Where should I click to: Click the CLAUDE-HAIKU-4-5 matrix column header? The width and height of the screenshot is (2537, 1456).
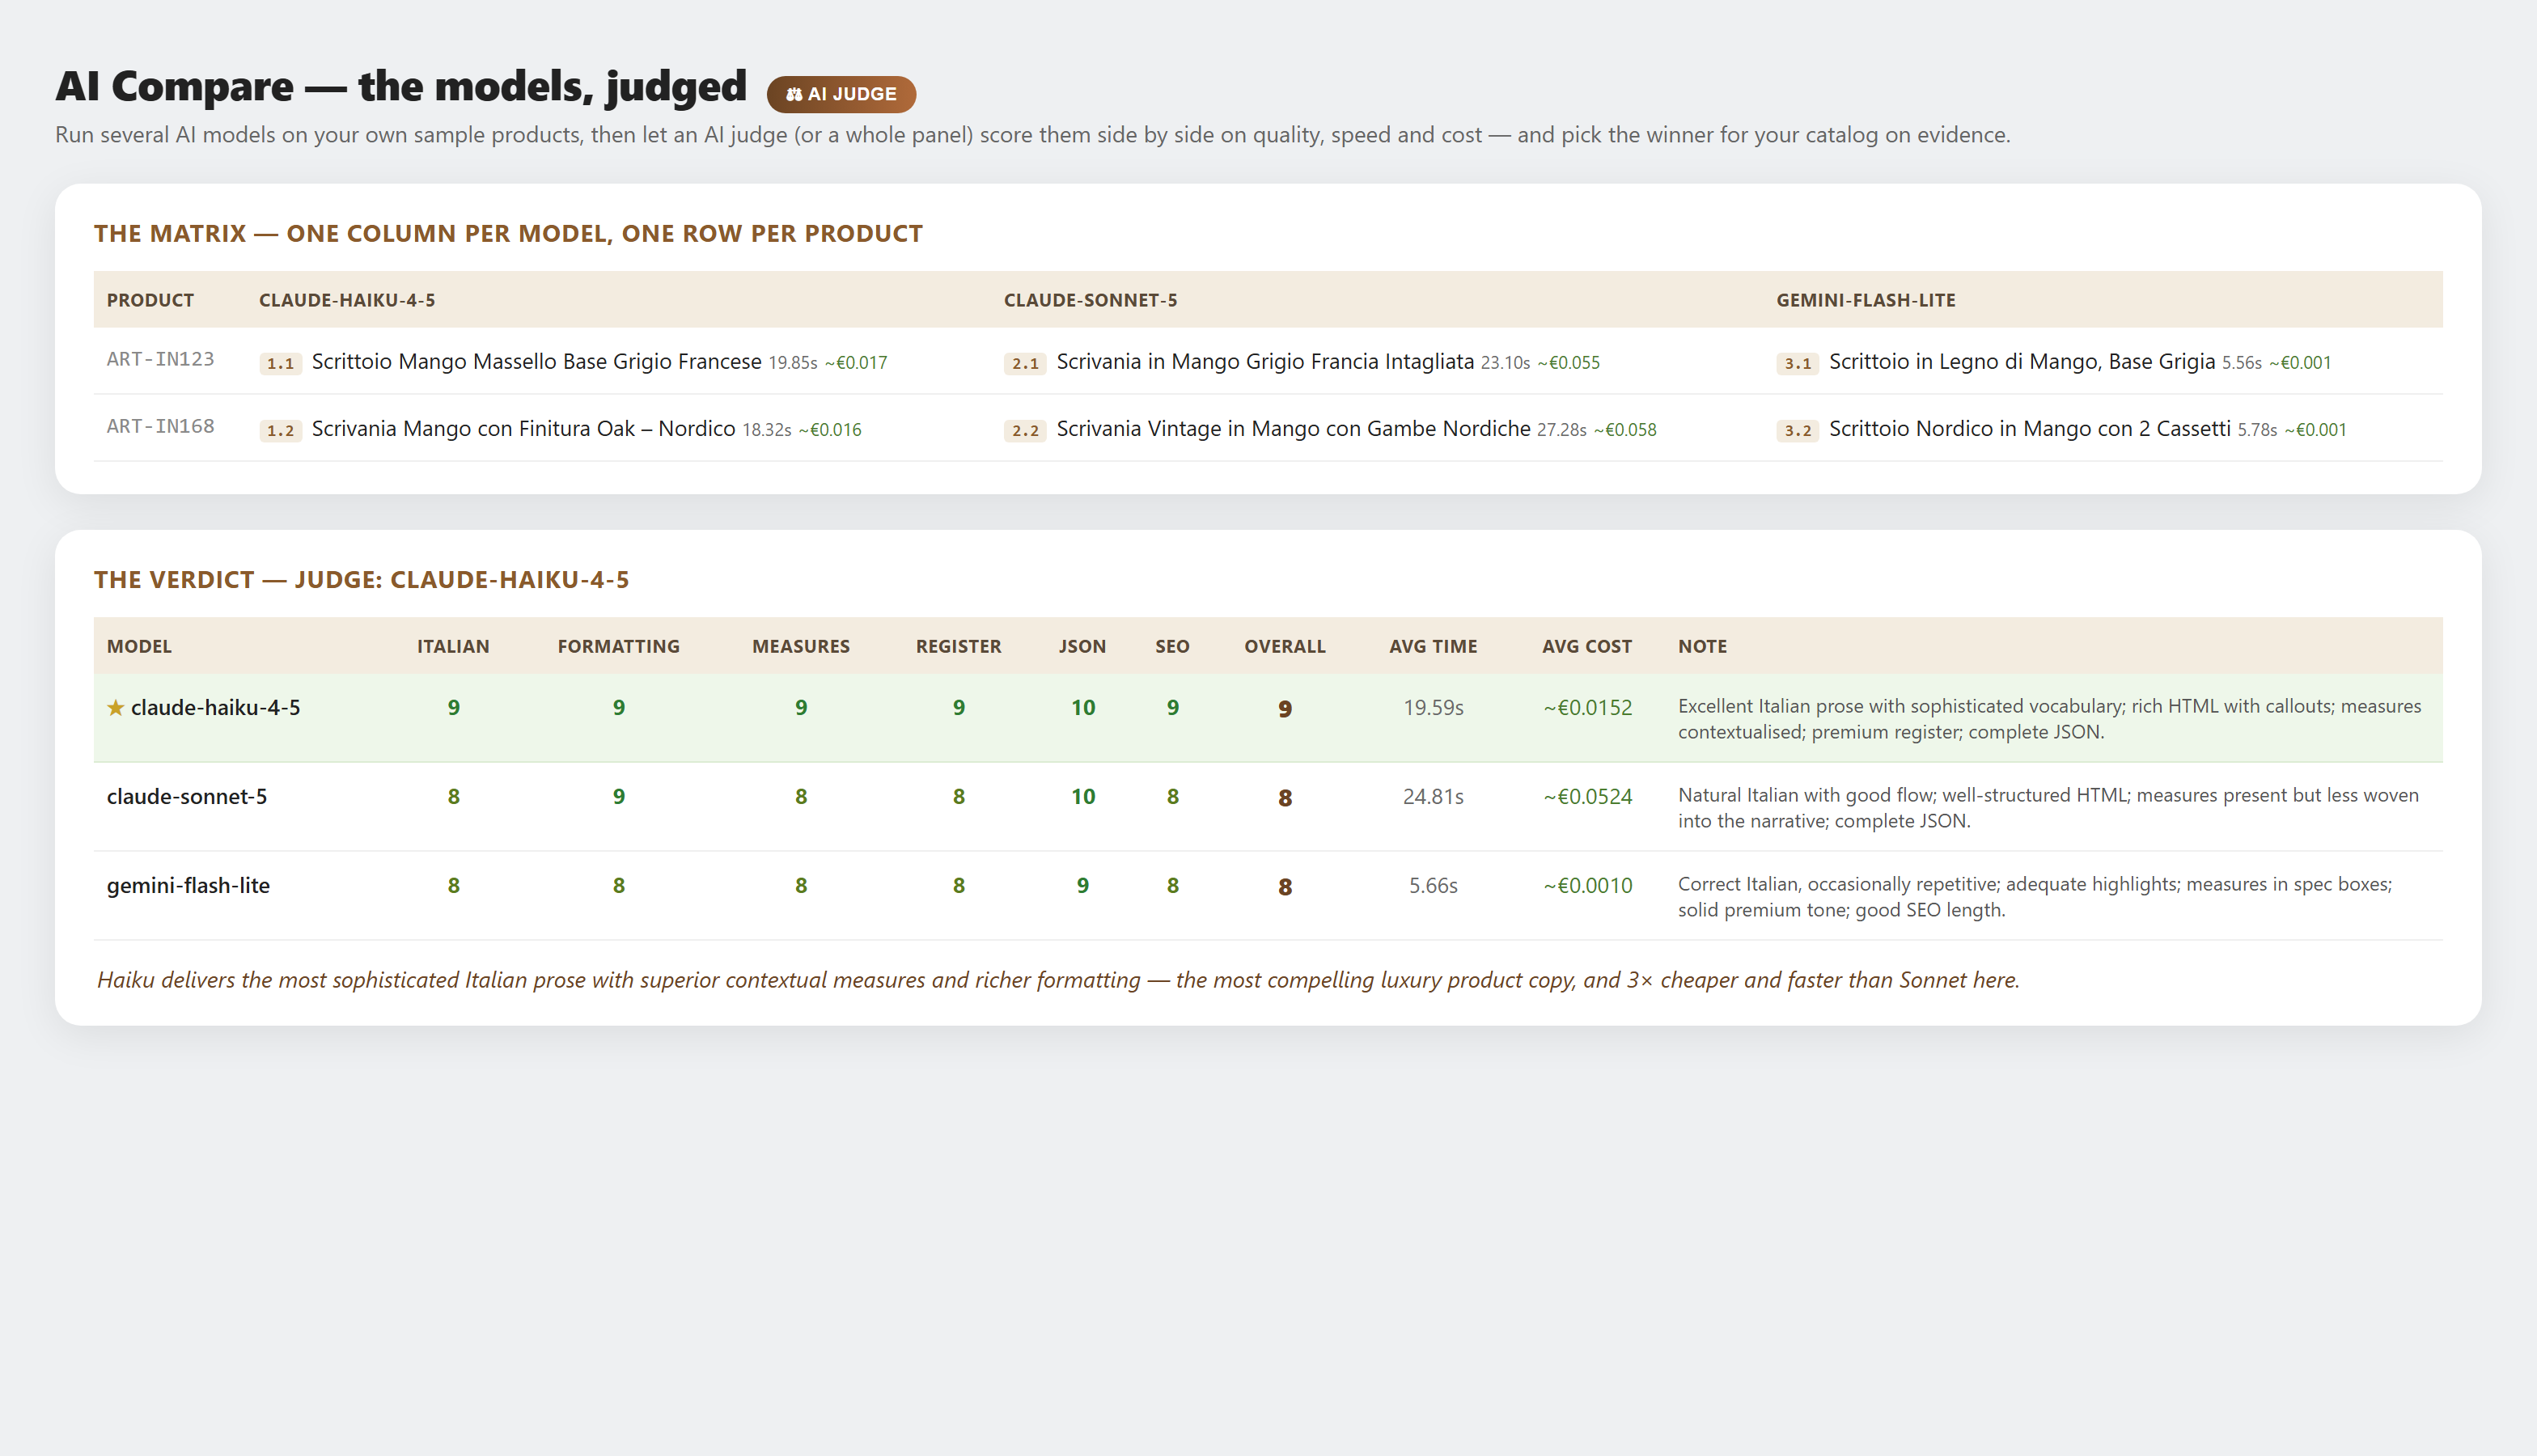pyautogui.click(x=347, y=300)
